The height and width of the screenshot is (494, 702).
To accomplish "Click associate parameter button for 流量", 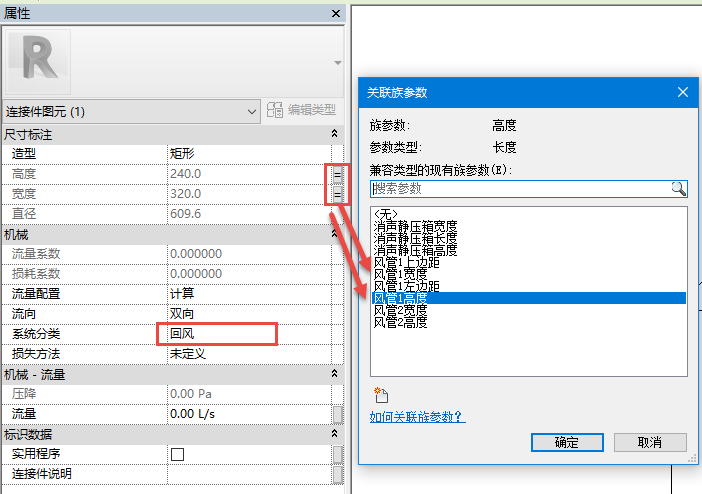I will (338, 414).
